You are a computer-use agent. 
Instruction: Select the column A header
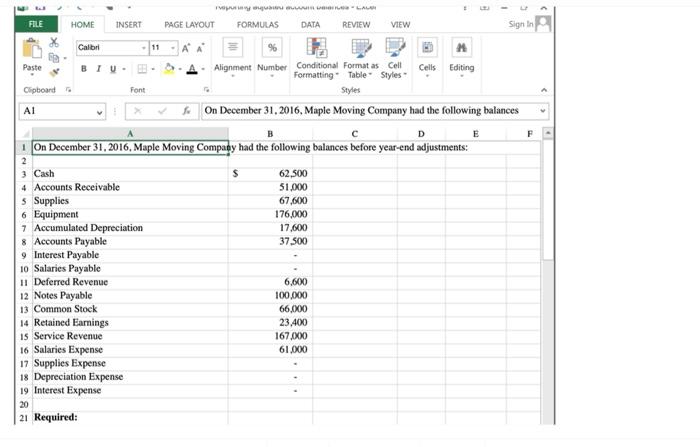(130, 134)
